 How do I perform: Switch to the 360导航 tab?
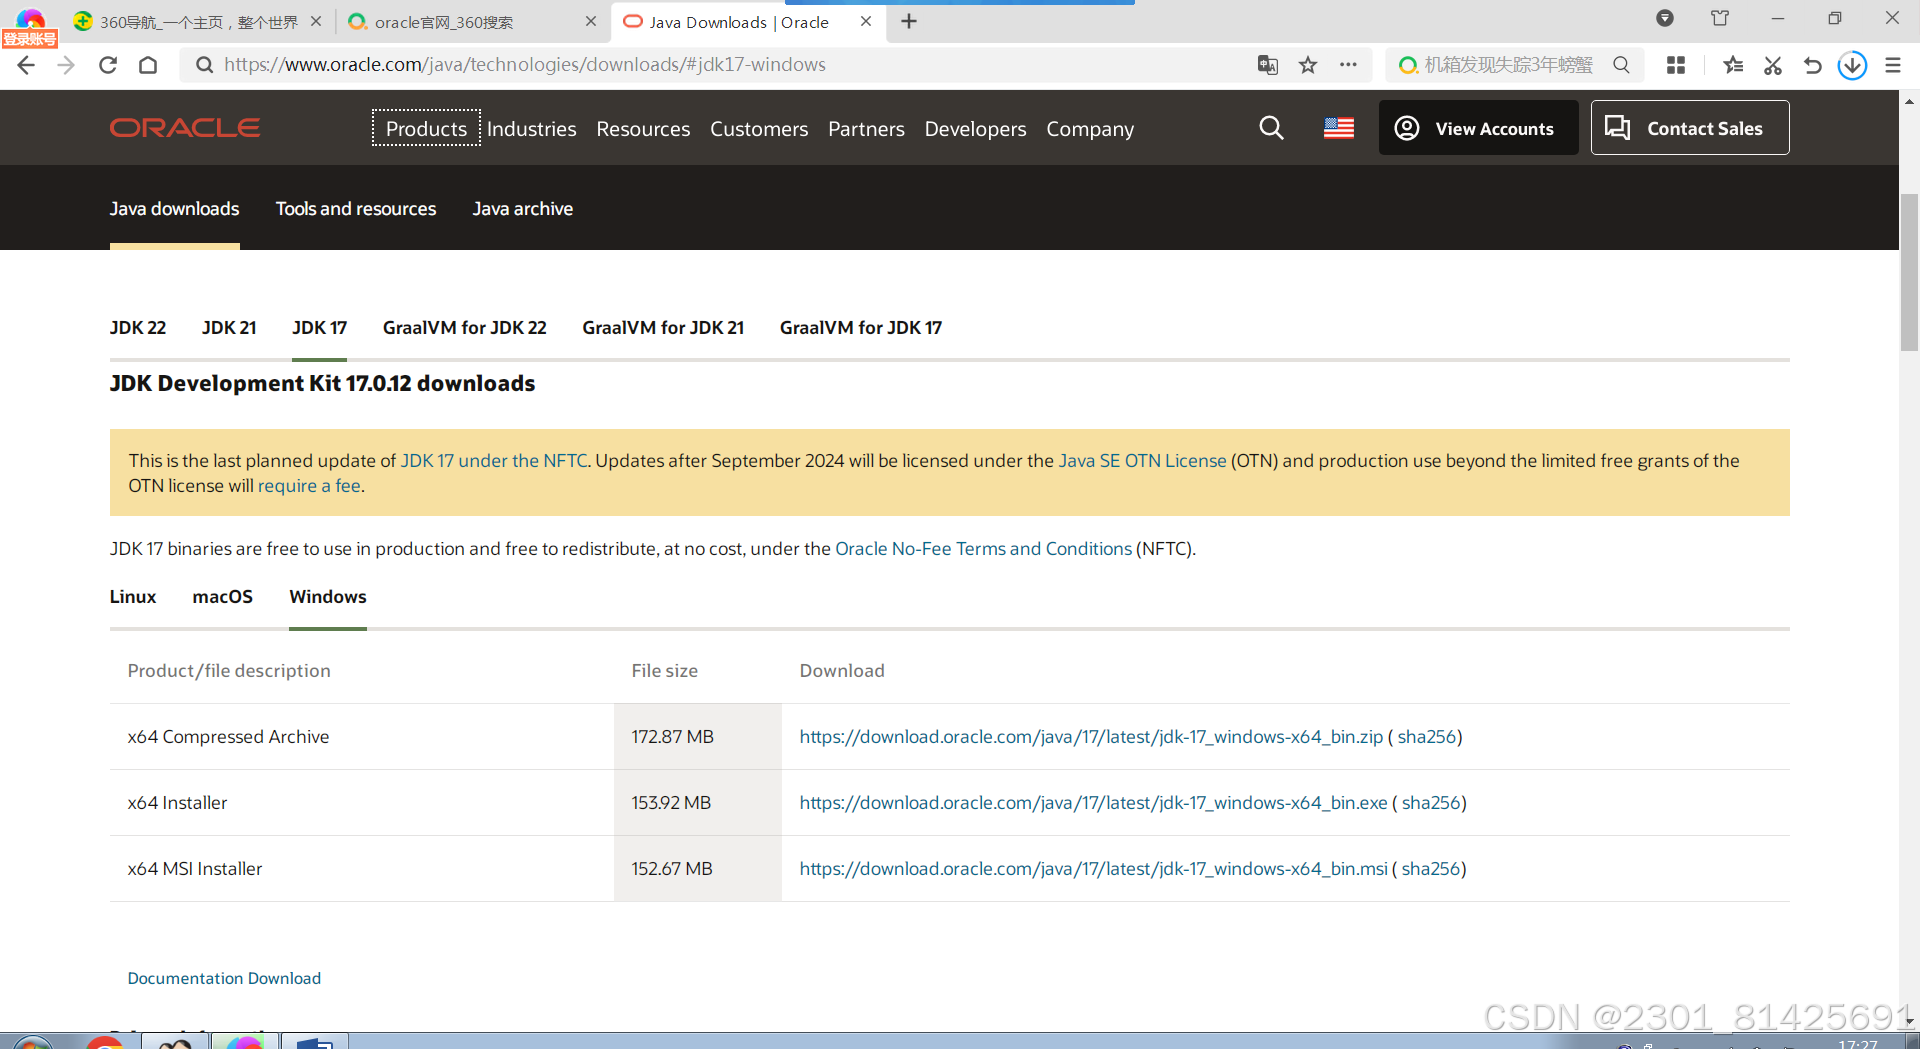(x=198, y=22)
